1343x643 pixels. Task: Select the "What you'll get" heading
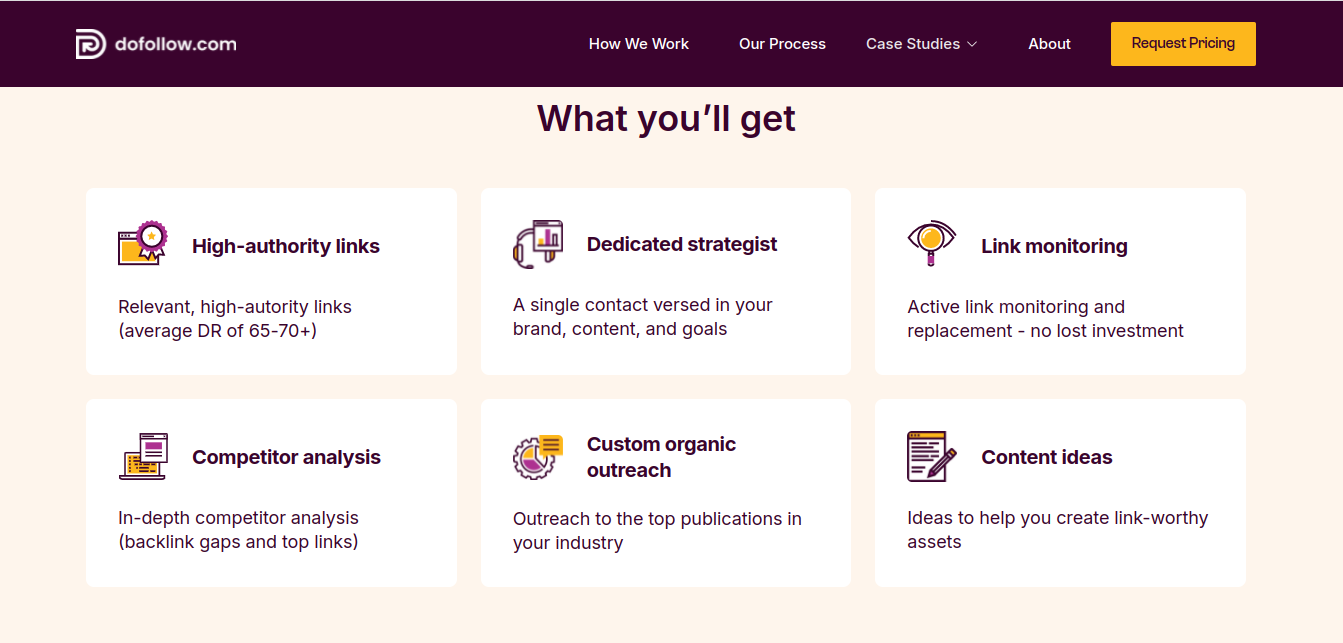click(666, 118)
